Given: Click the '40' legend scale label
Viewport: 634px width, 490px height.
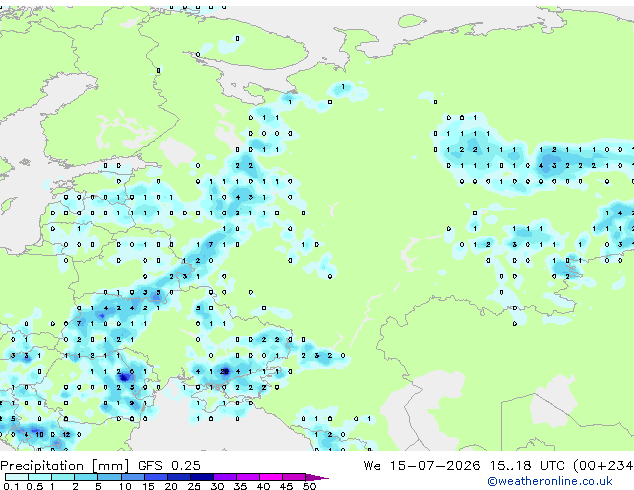Looking at the screenshot, I should 263,486.
